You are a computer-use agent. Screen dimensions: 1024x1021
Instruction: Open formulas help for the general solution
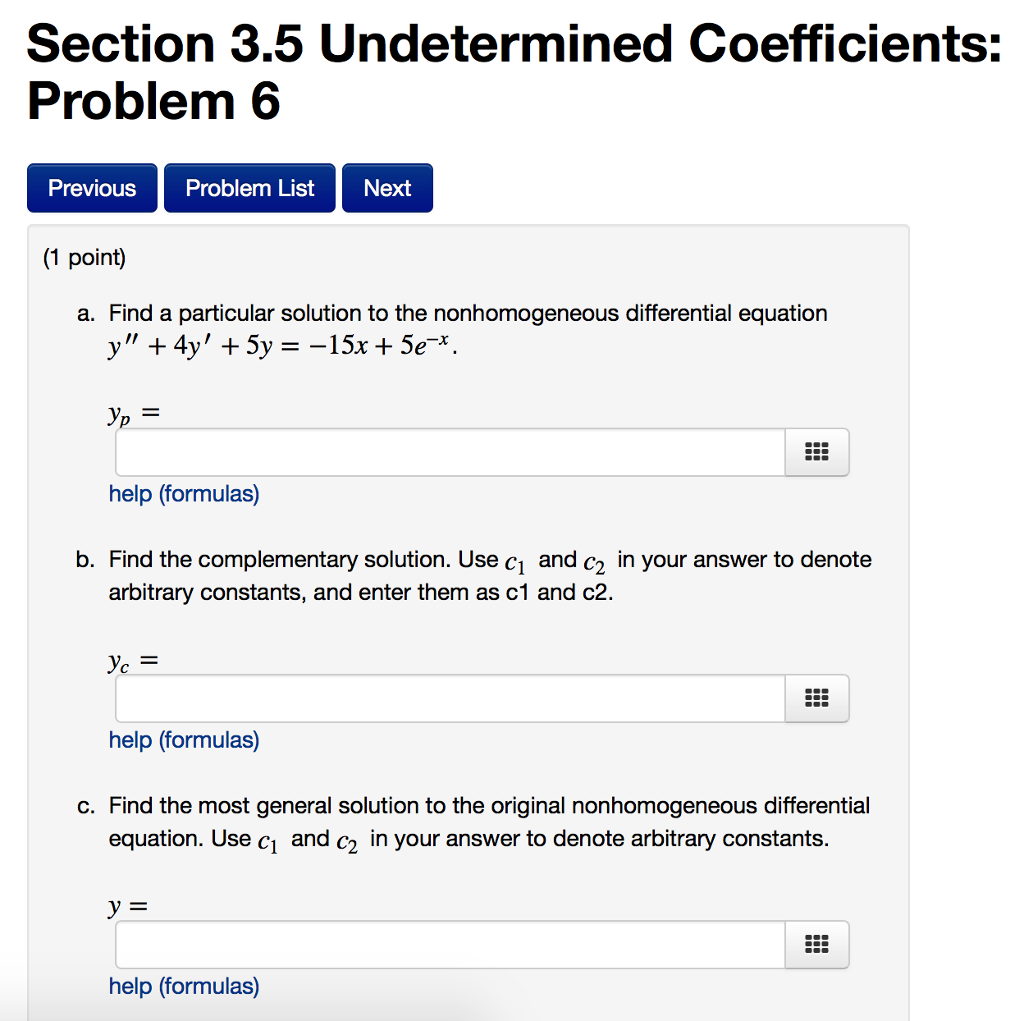(x=183, y=986)
